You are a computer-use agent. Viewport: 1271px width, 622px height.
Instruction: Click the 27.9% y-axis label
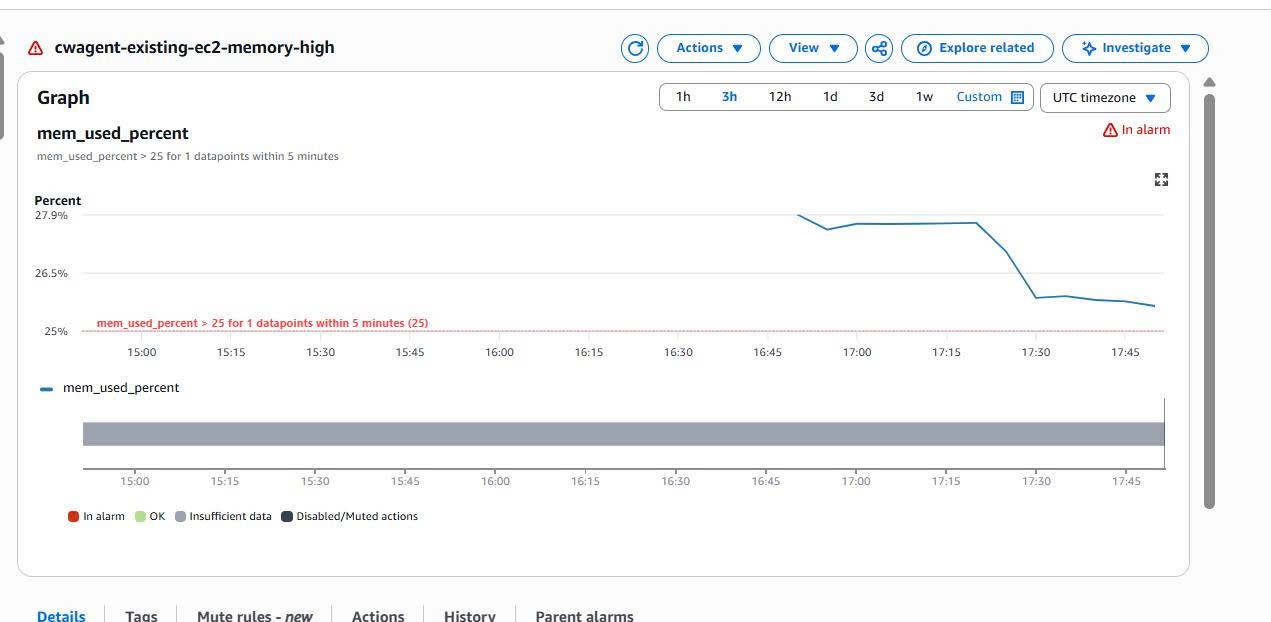51,215
